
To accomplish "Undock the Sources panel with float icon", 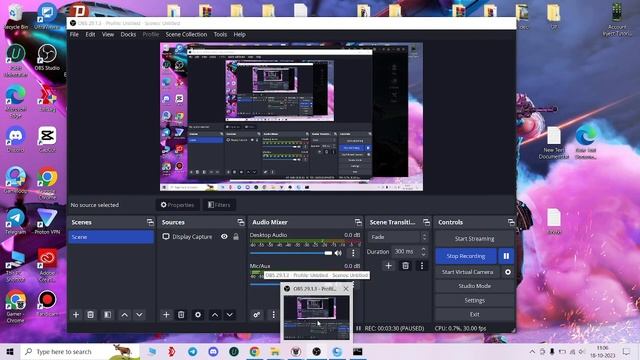I will pos(241,222).
